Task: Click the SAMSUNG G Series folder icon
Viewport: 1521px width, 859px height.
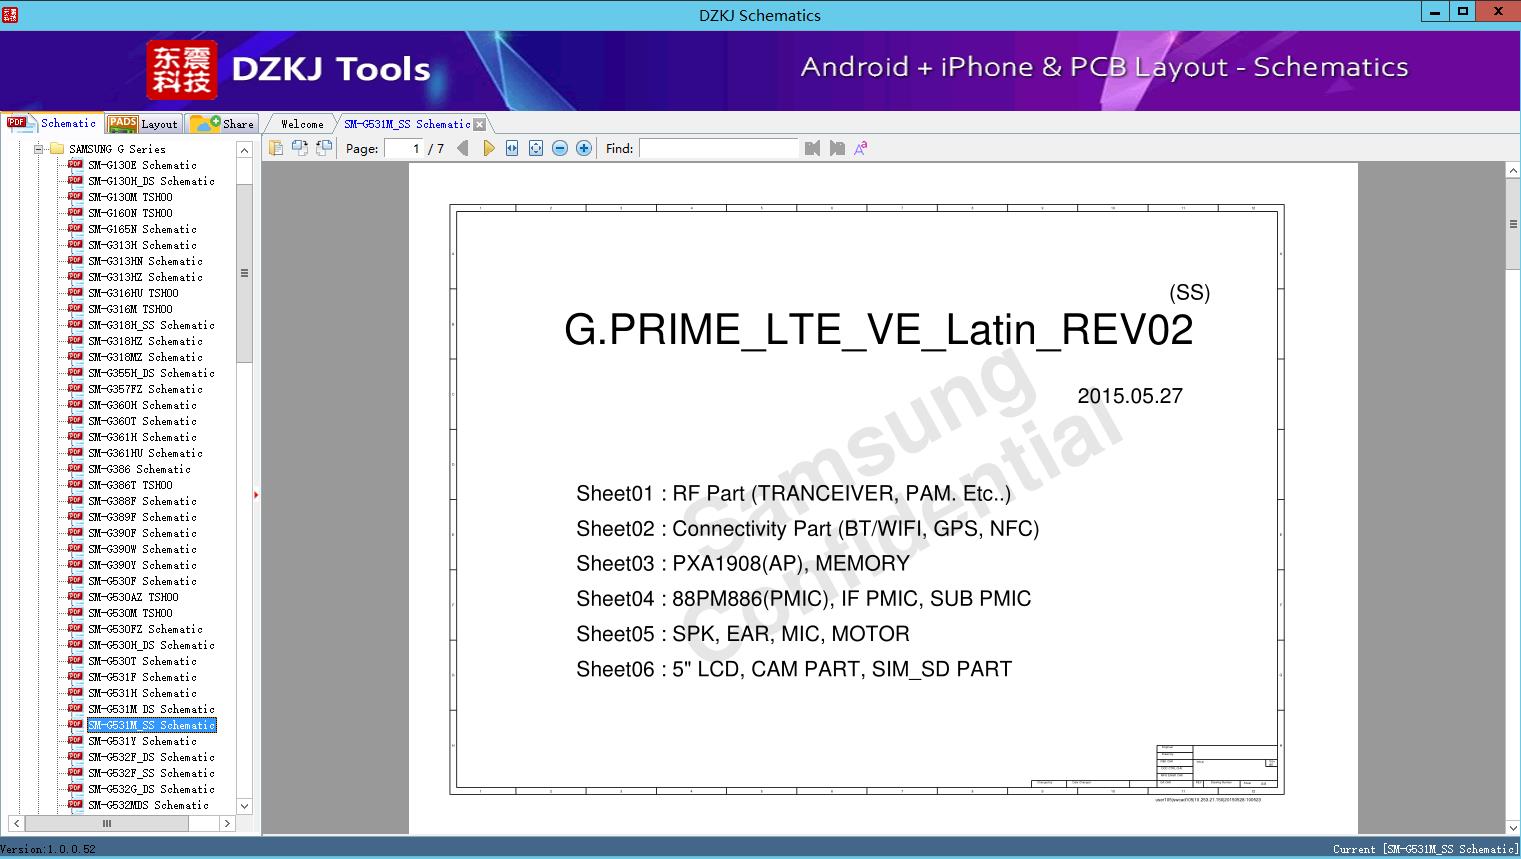Action: [x=57, y=149]
